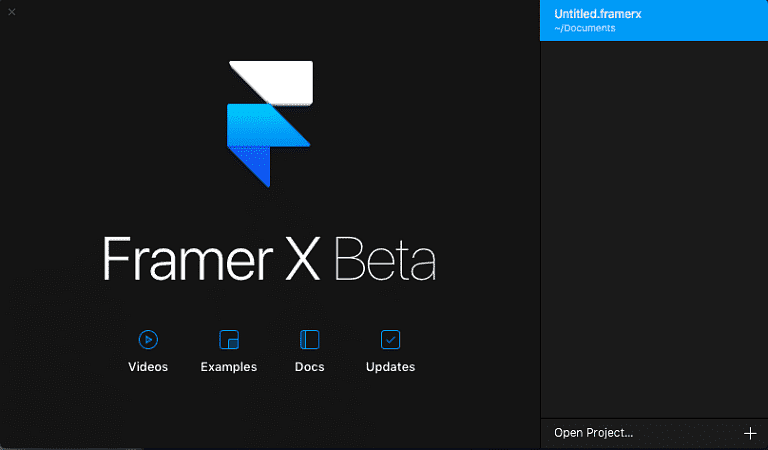
Task: Click the Docs sidebar-panel icon
Action: click(310, 340)
